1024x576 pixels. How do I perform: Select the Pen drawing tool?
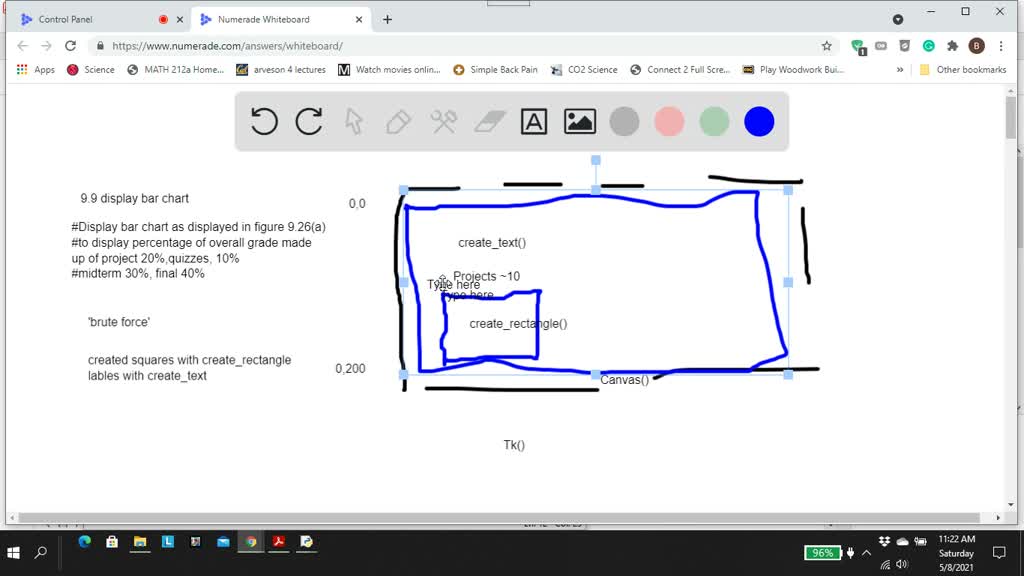tap(398, 121)
